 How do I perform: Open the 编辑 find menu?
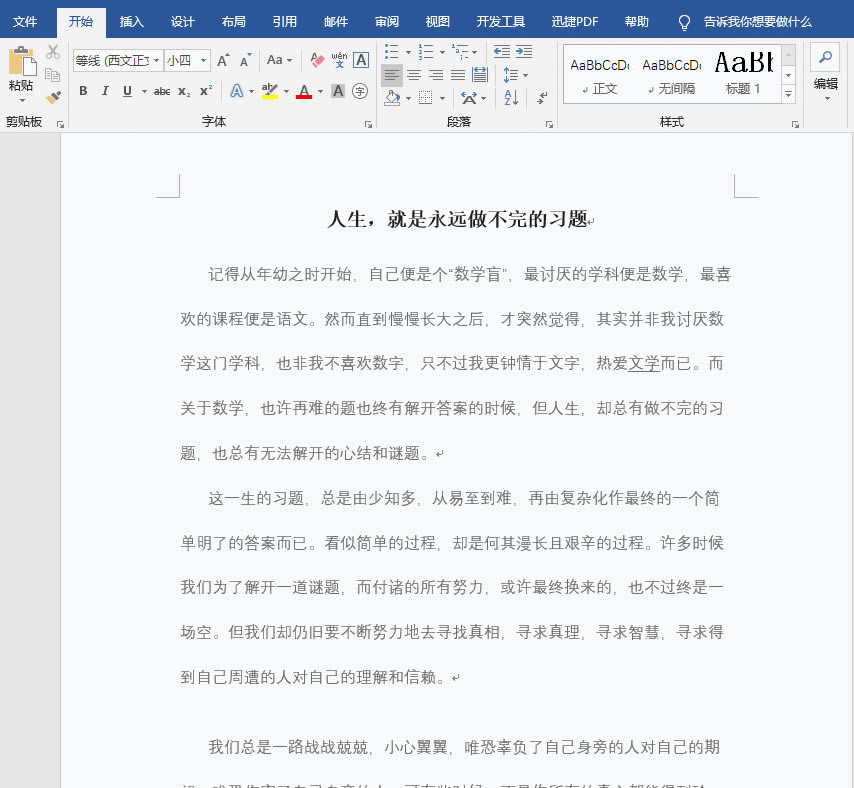826,72
